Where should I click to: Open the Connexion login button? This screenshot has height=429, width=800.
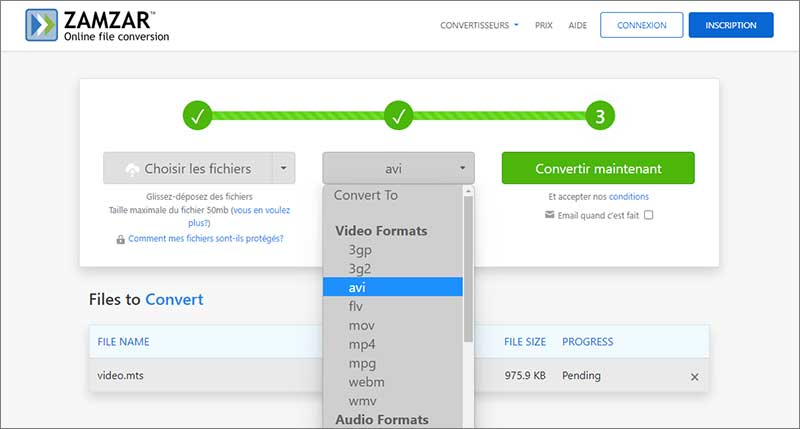click(x=641, y=25)
